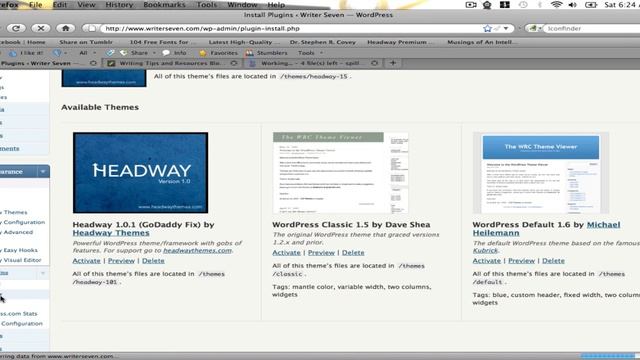The image size is (640, 360).
Task: Open the Bookmarks menu
Action: pos(164,5)
